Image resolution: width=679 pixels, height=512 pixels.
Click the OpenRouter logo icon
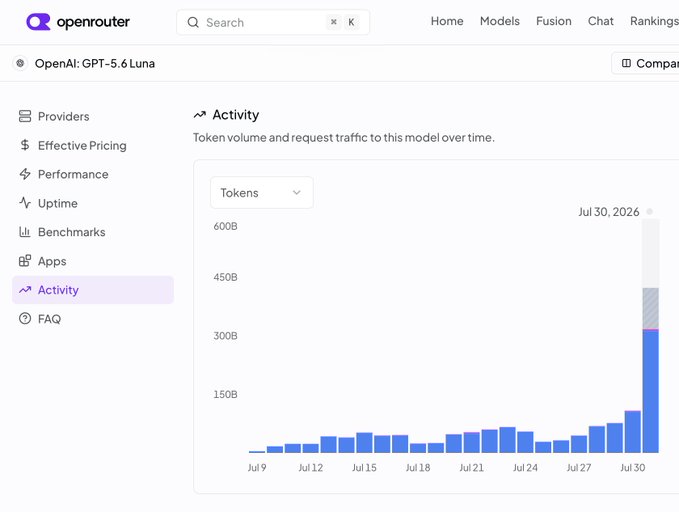click(x=38, y=22)
